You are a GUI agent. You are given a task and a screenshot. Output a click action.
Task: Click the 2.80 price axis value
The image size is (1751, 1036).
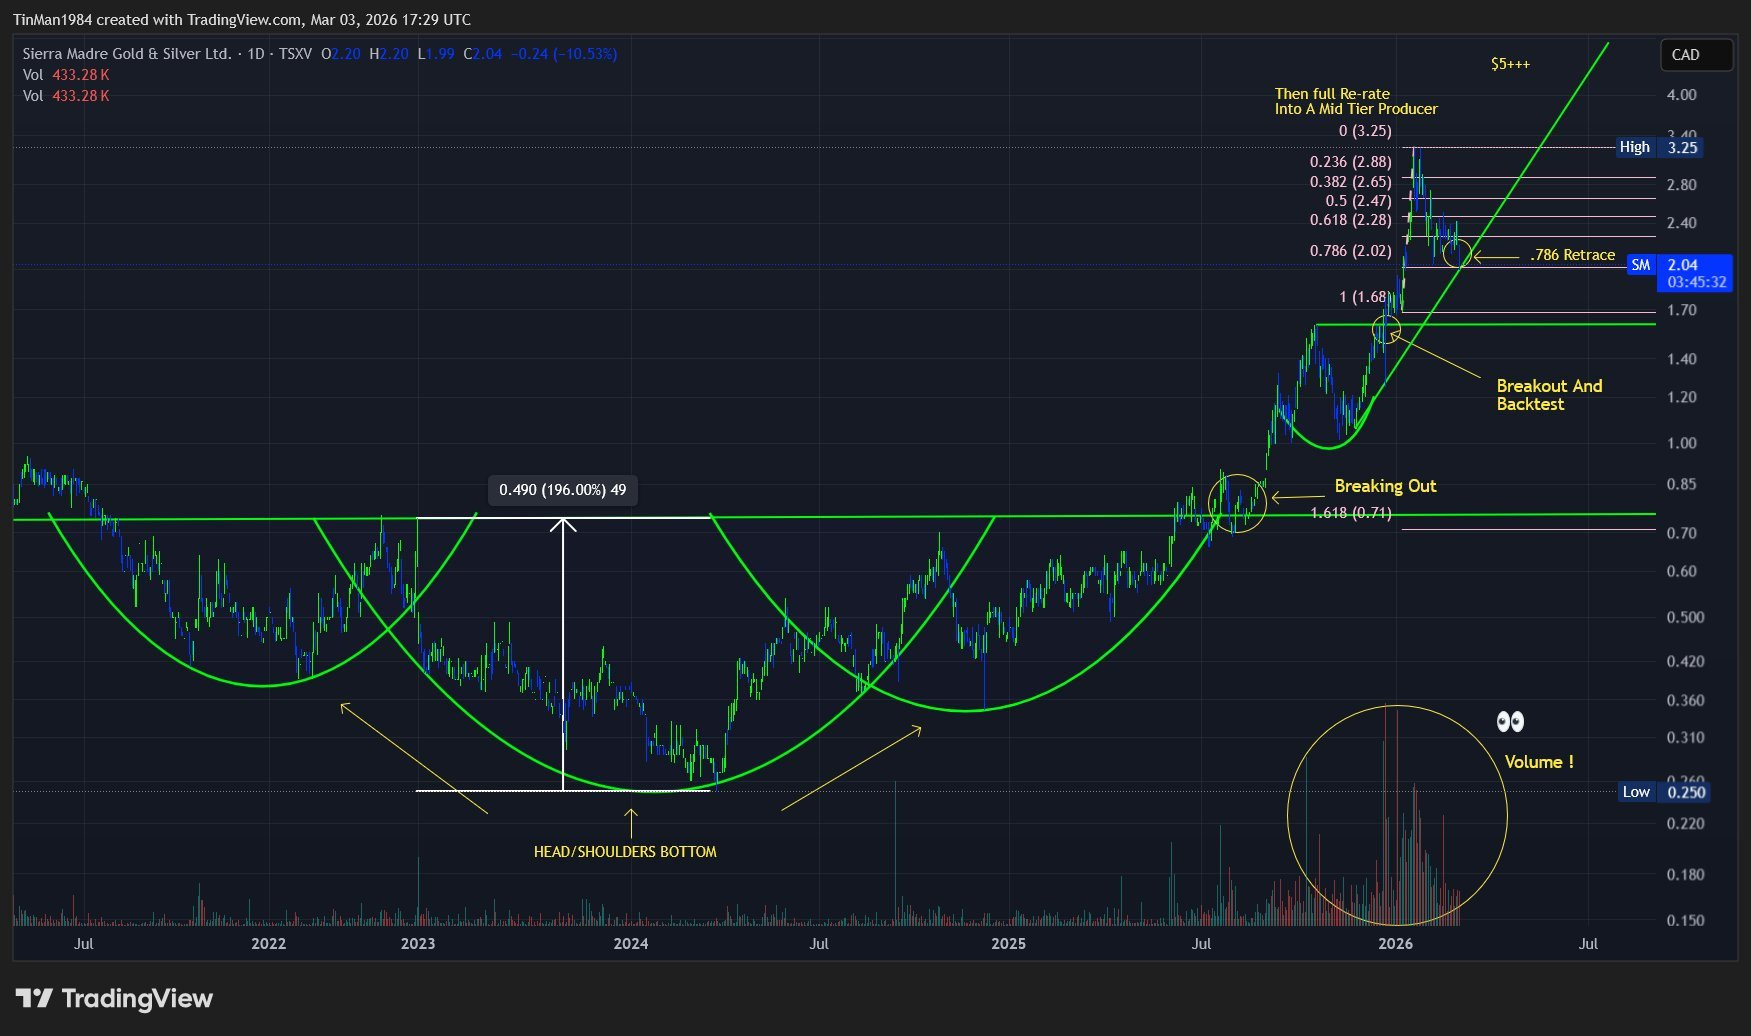pyautogui.click(x=1682, y=185)
